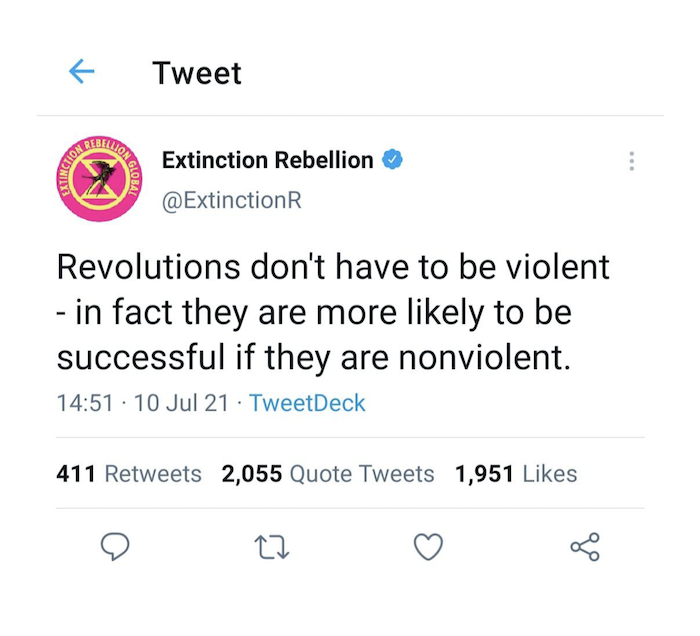Click the blue verified badge icon
The width and height of the screenshot is (700, 636).
coord(392,159)
